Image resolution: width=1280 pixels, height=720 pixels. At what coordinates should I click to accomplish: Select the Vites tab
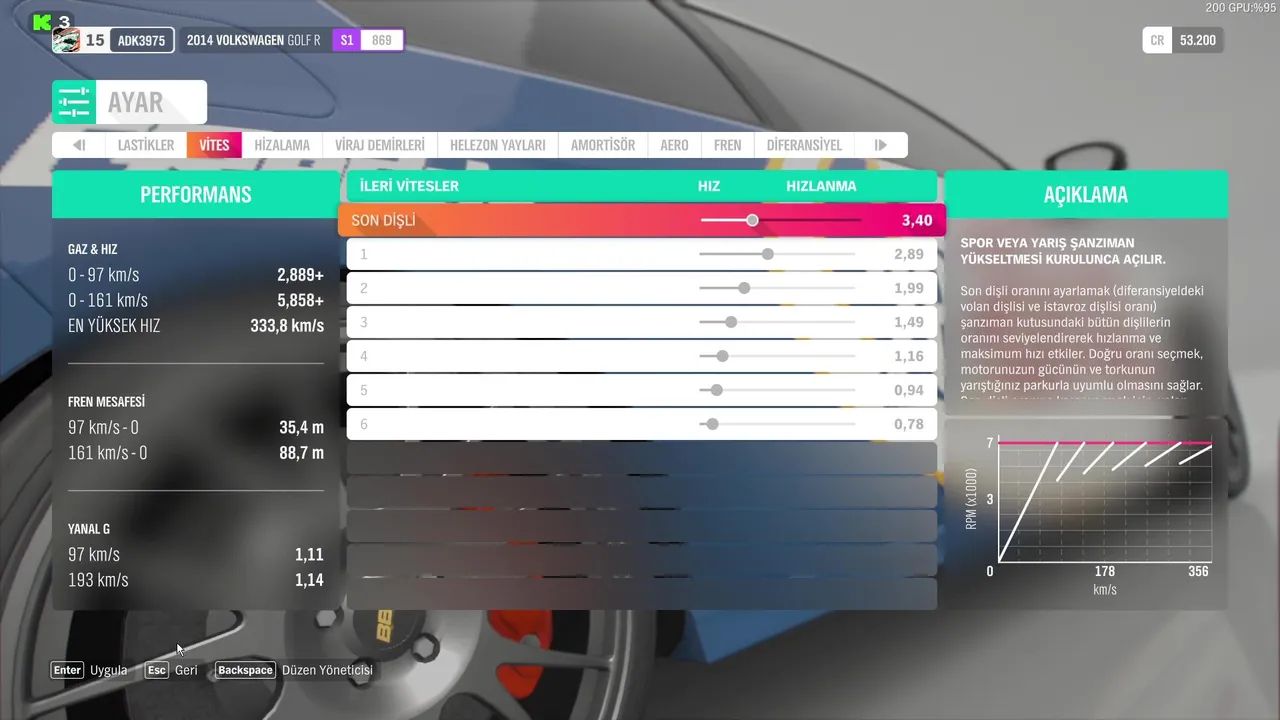214,145
